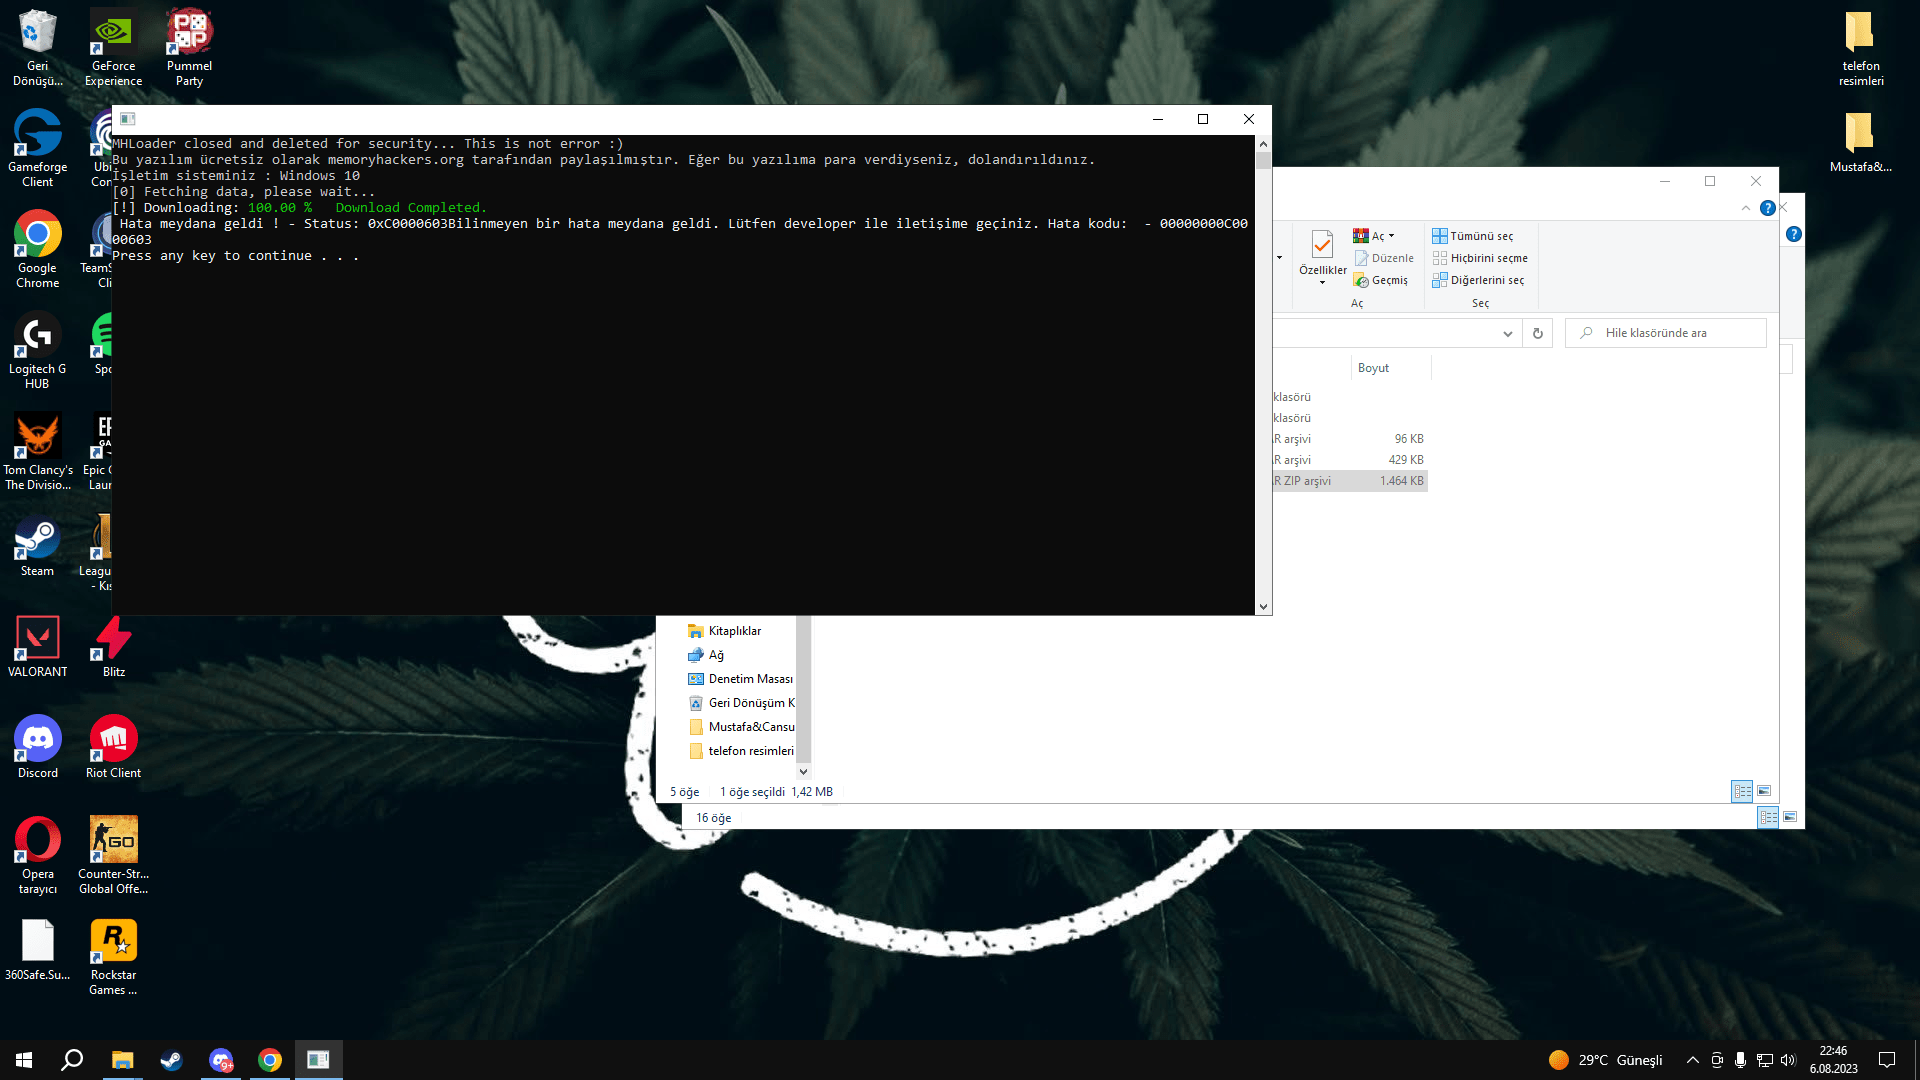Select the Steam desktop shortcut
This screenshot has height=1080, width=1920.
tap(37, 547)
